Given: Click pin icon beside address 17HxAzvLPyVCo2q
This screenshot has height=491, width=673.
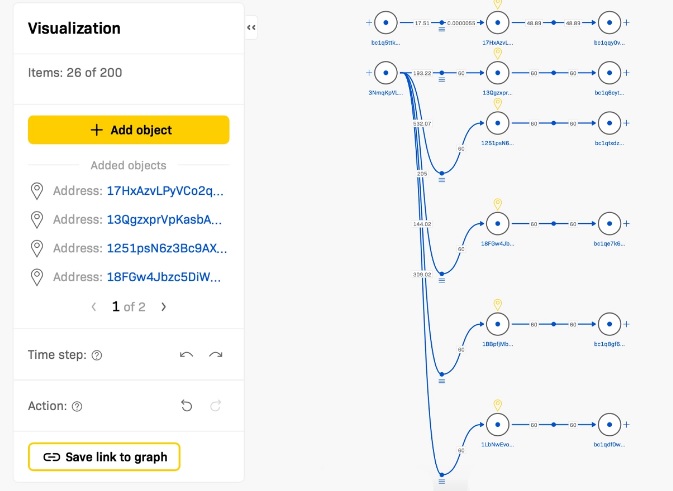Looking at the screenshot, I should coord(37,191).
